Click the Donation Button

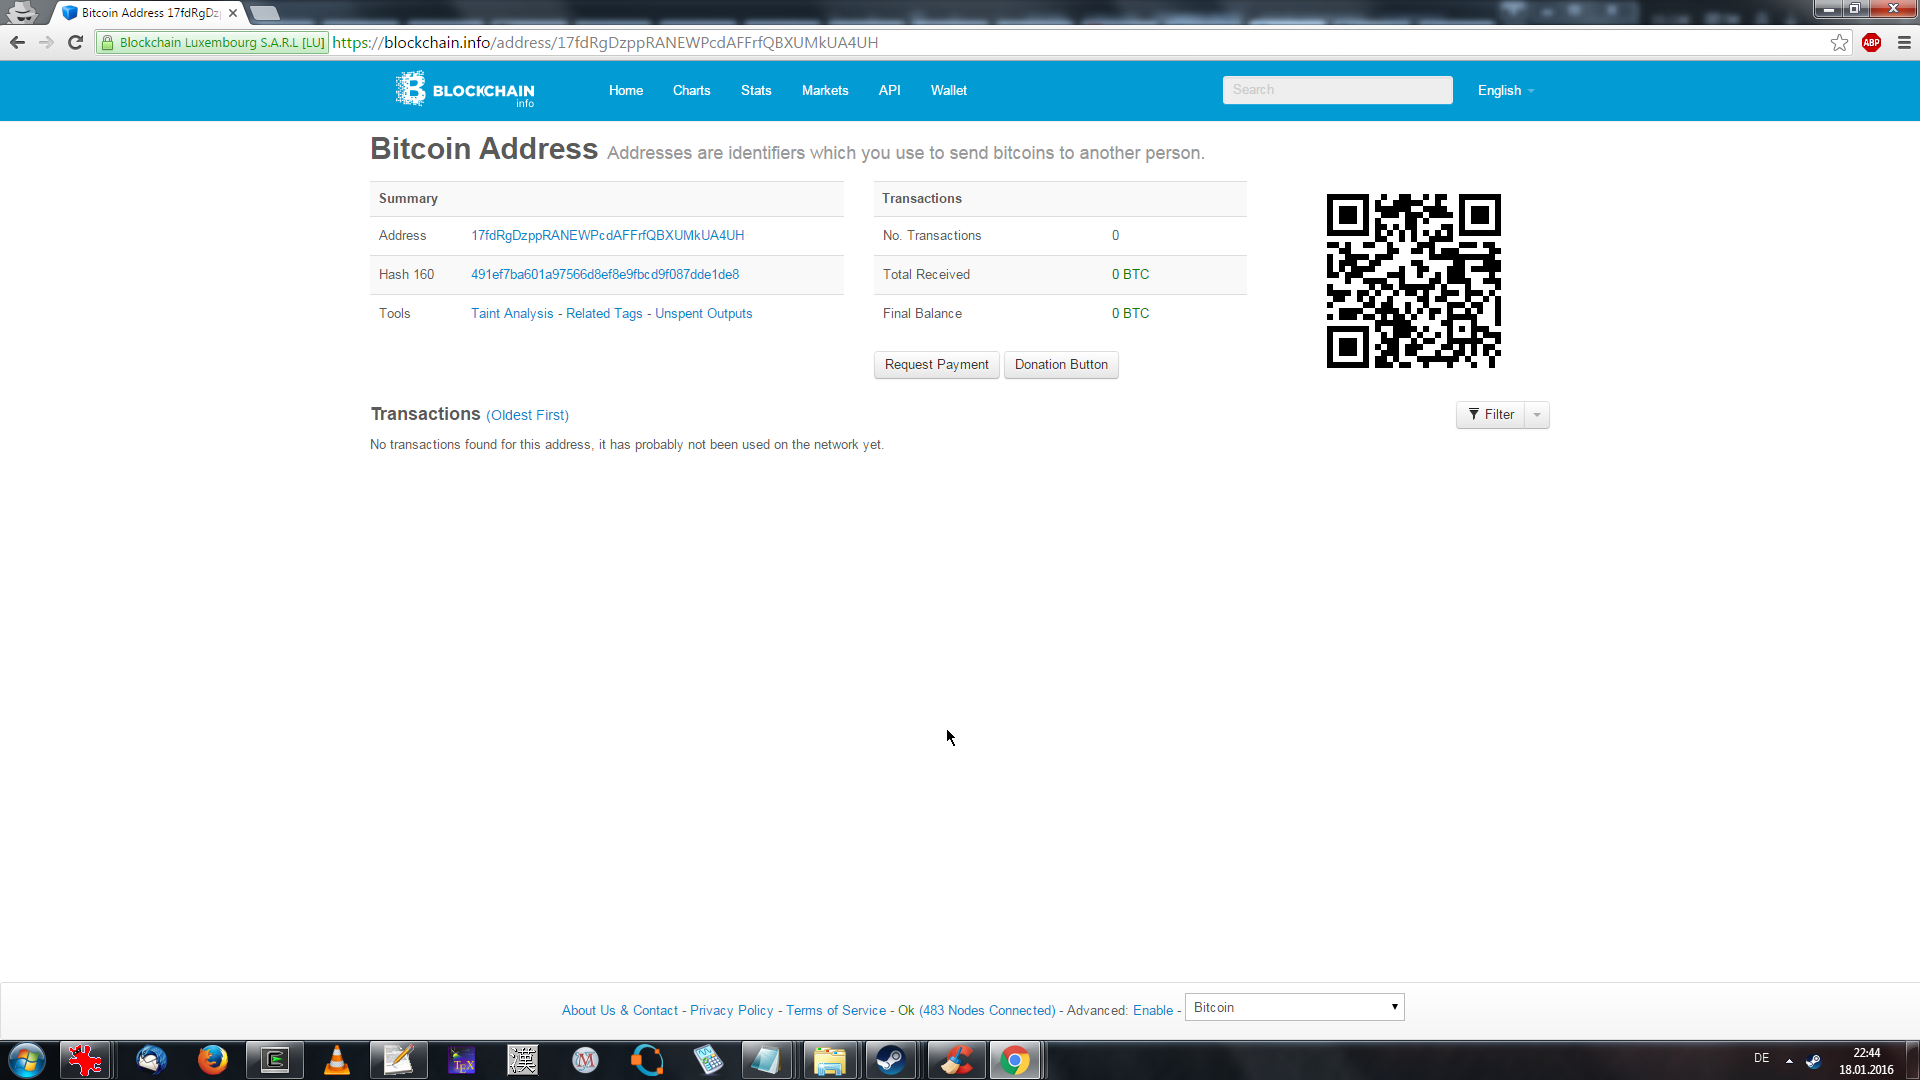[x=1061, y=365]
